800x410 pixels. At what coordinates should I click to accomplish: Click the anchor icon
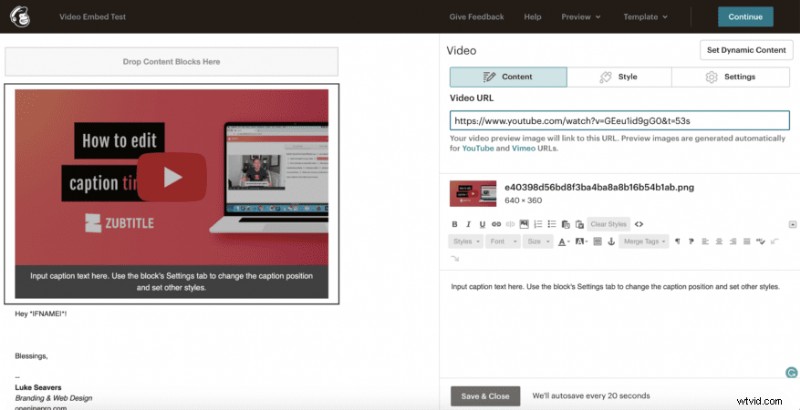click(x=611, y=241)
